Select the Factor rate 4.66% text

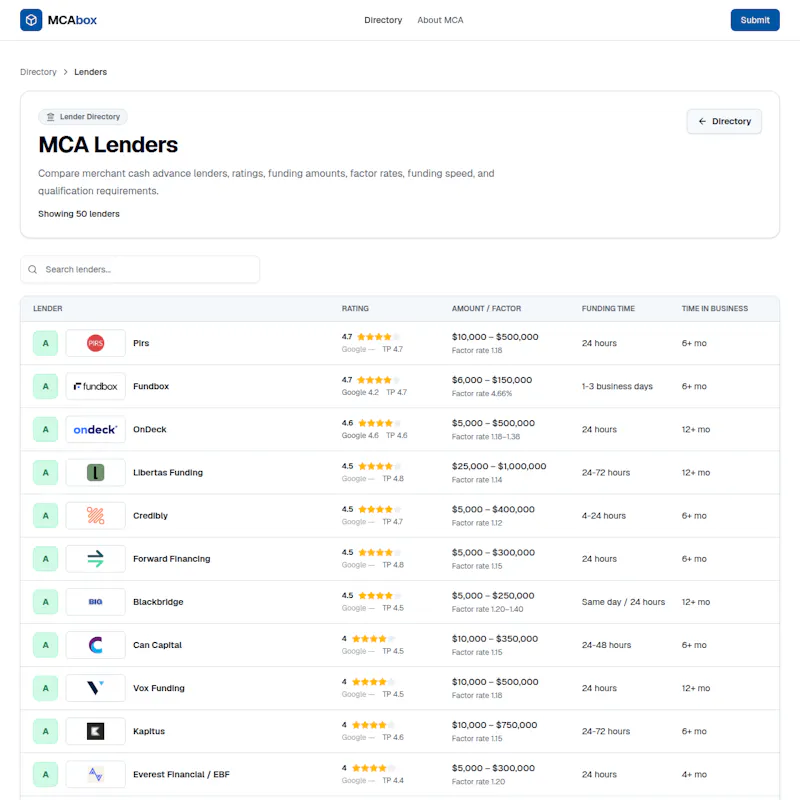click(482, 393)
